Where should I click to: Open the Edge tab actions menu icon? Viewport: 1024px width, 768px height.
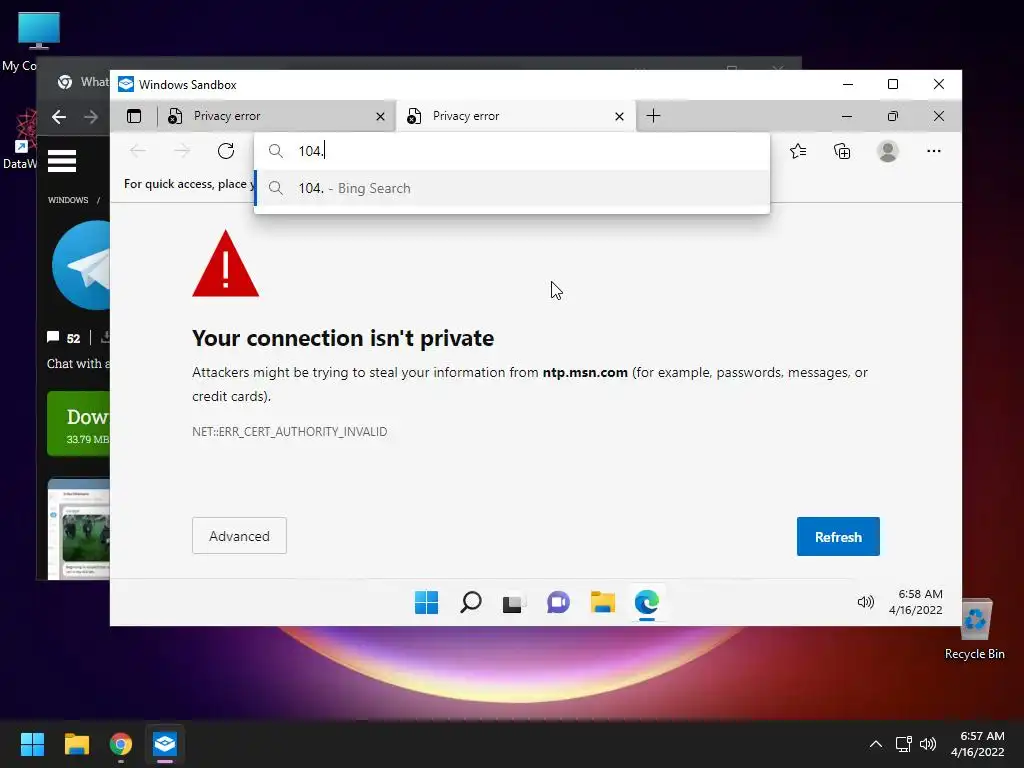[x=134, y=116]
